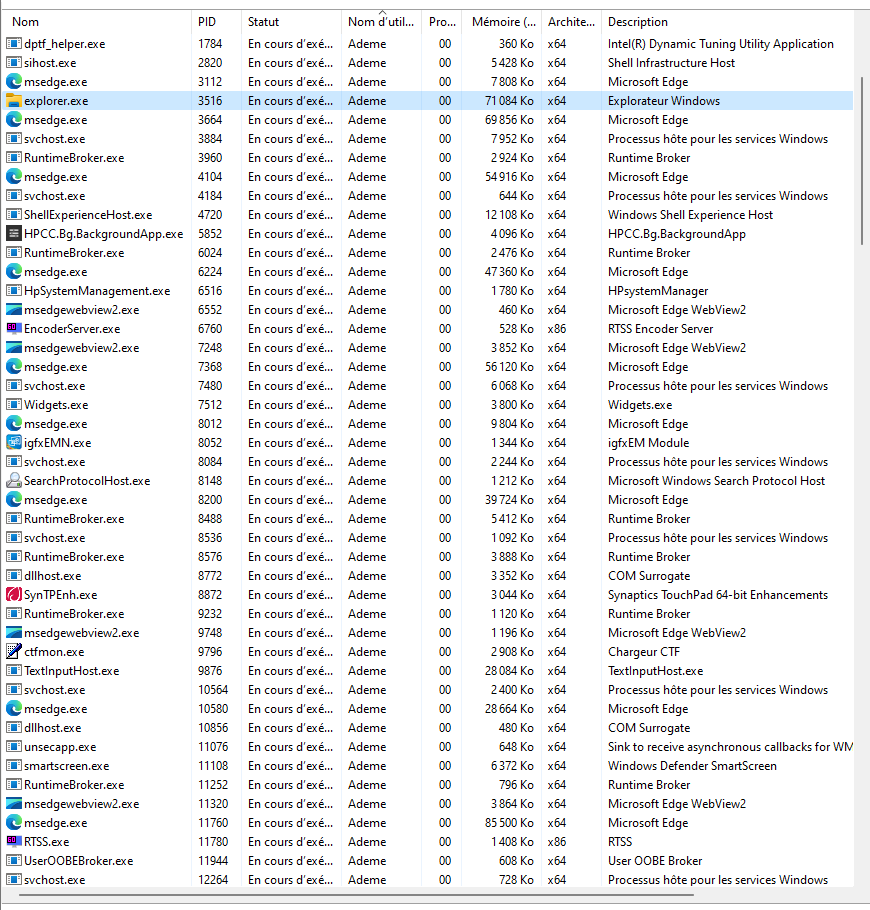Click the HPCC.Bg.BackgroundApp.exe icon

tap(13, 234)
